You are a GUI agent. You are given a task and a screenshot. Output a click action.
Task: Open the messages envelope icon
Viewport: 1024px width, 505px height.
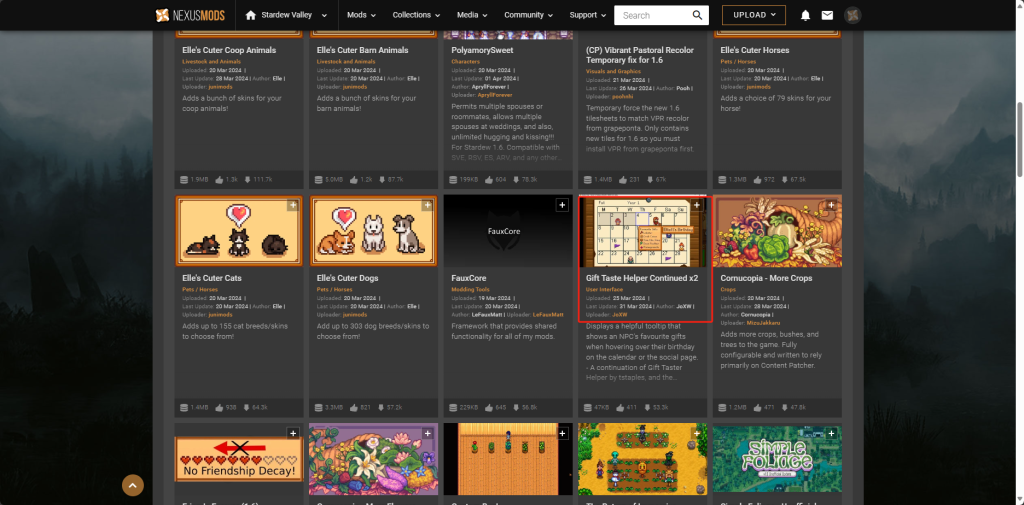827,15
